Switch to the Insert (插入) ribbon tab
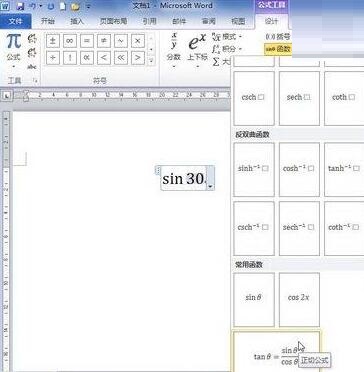 click(x=77, y=21)
